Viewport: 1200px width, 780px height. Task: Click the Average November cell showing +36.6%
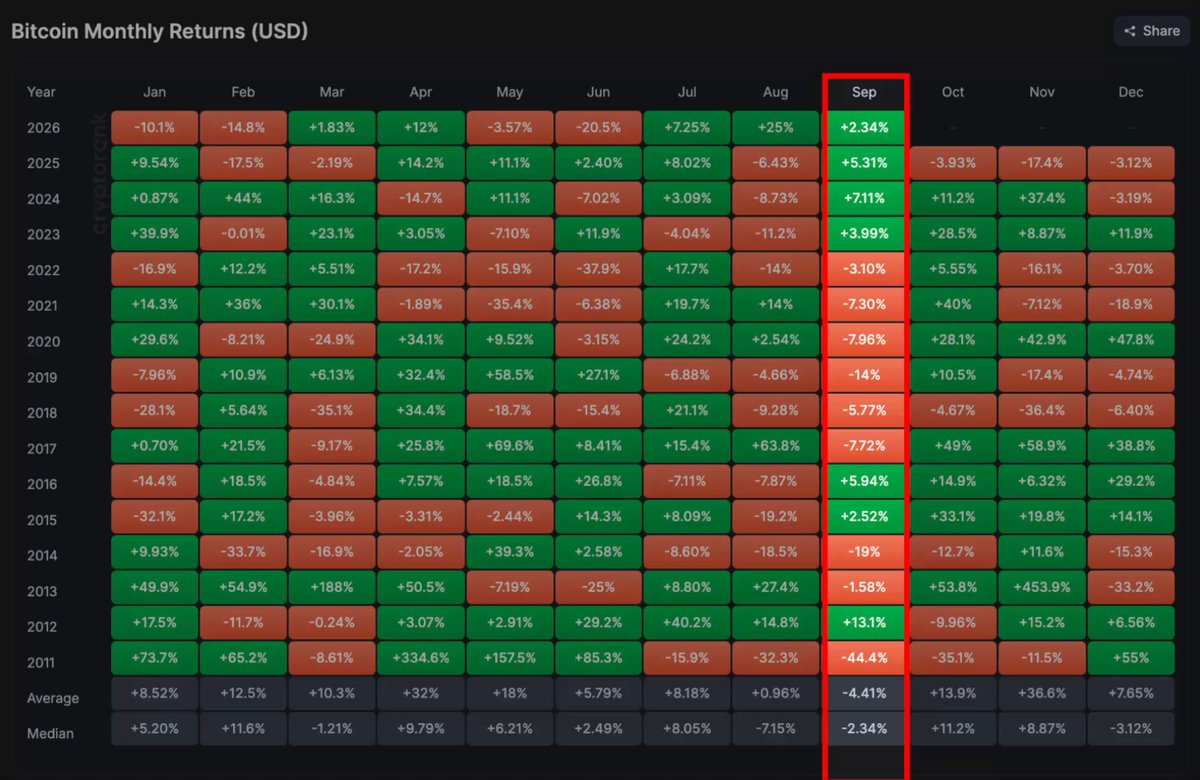[1042, 693]
